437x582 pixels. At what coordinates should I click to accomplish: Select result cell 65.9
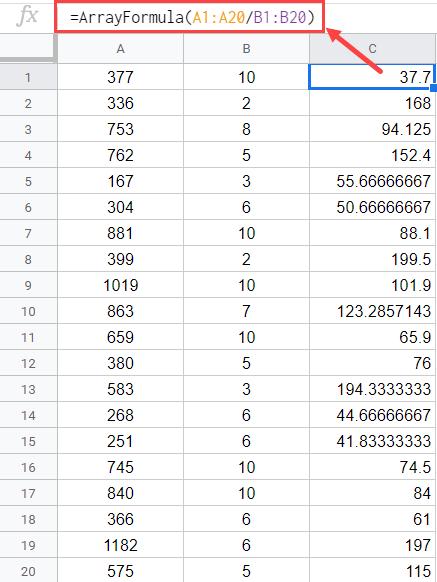[x=372, y=337]
